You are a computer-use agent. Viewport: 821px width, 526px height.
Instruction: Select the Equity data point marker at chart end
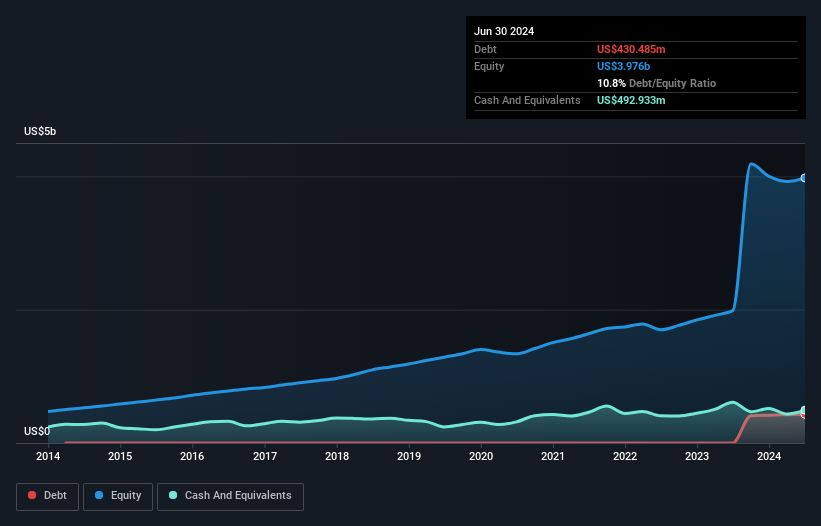pyautogui.click(x=804, y=178)
